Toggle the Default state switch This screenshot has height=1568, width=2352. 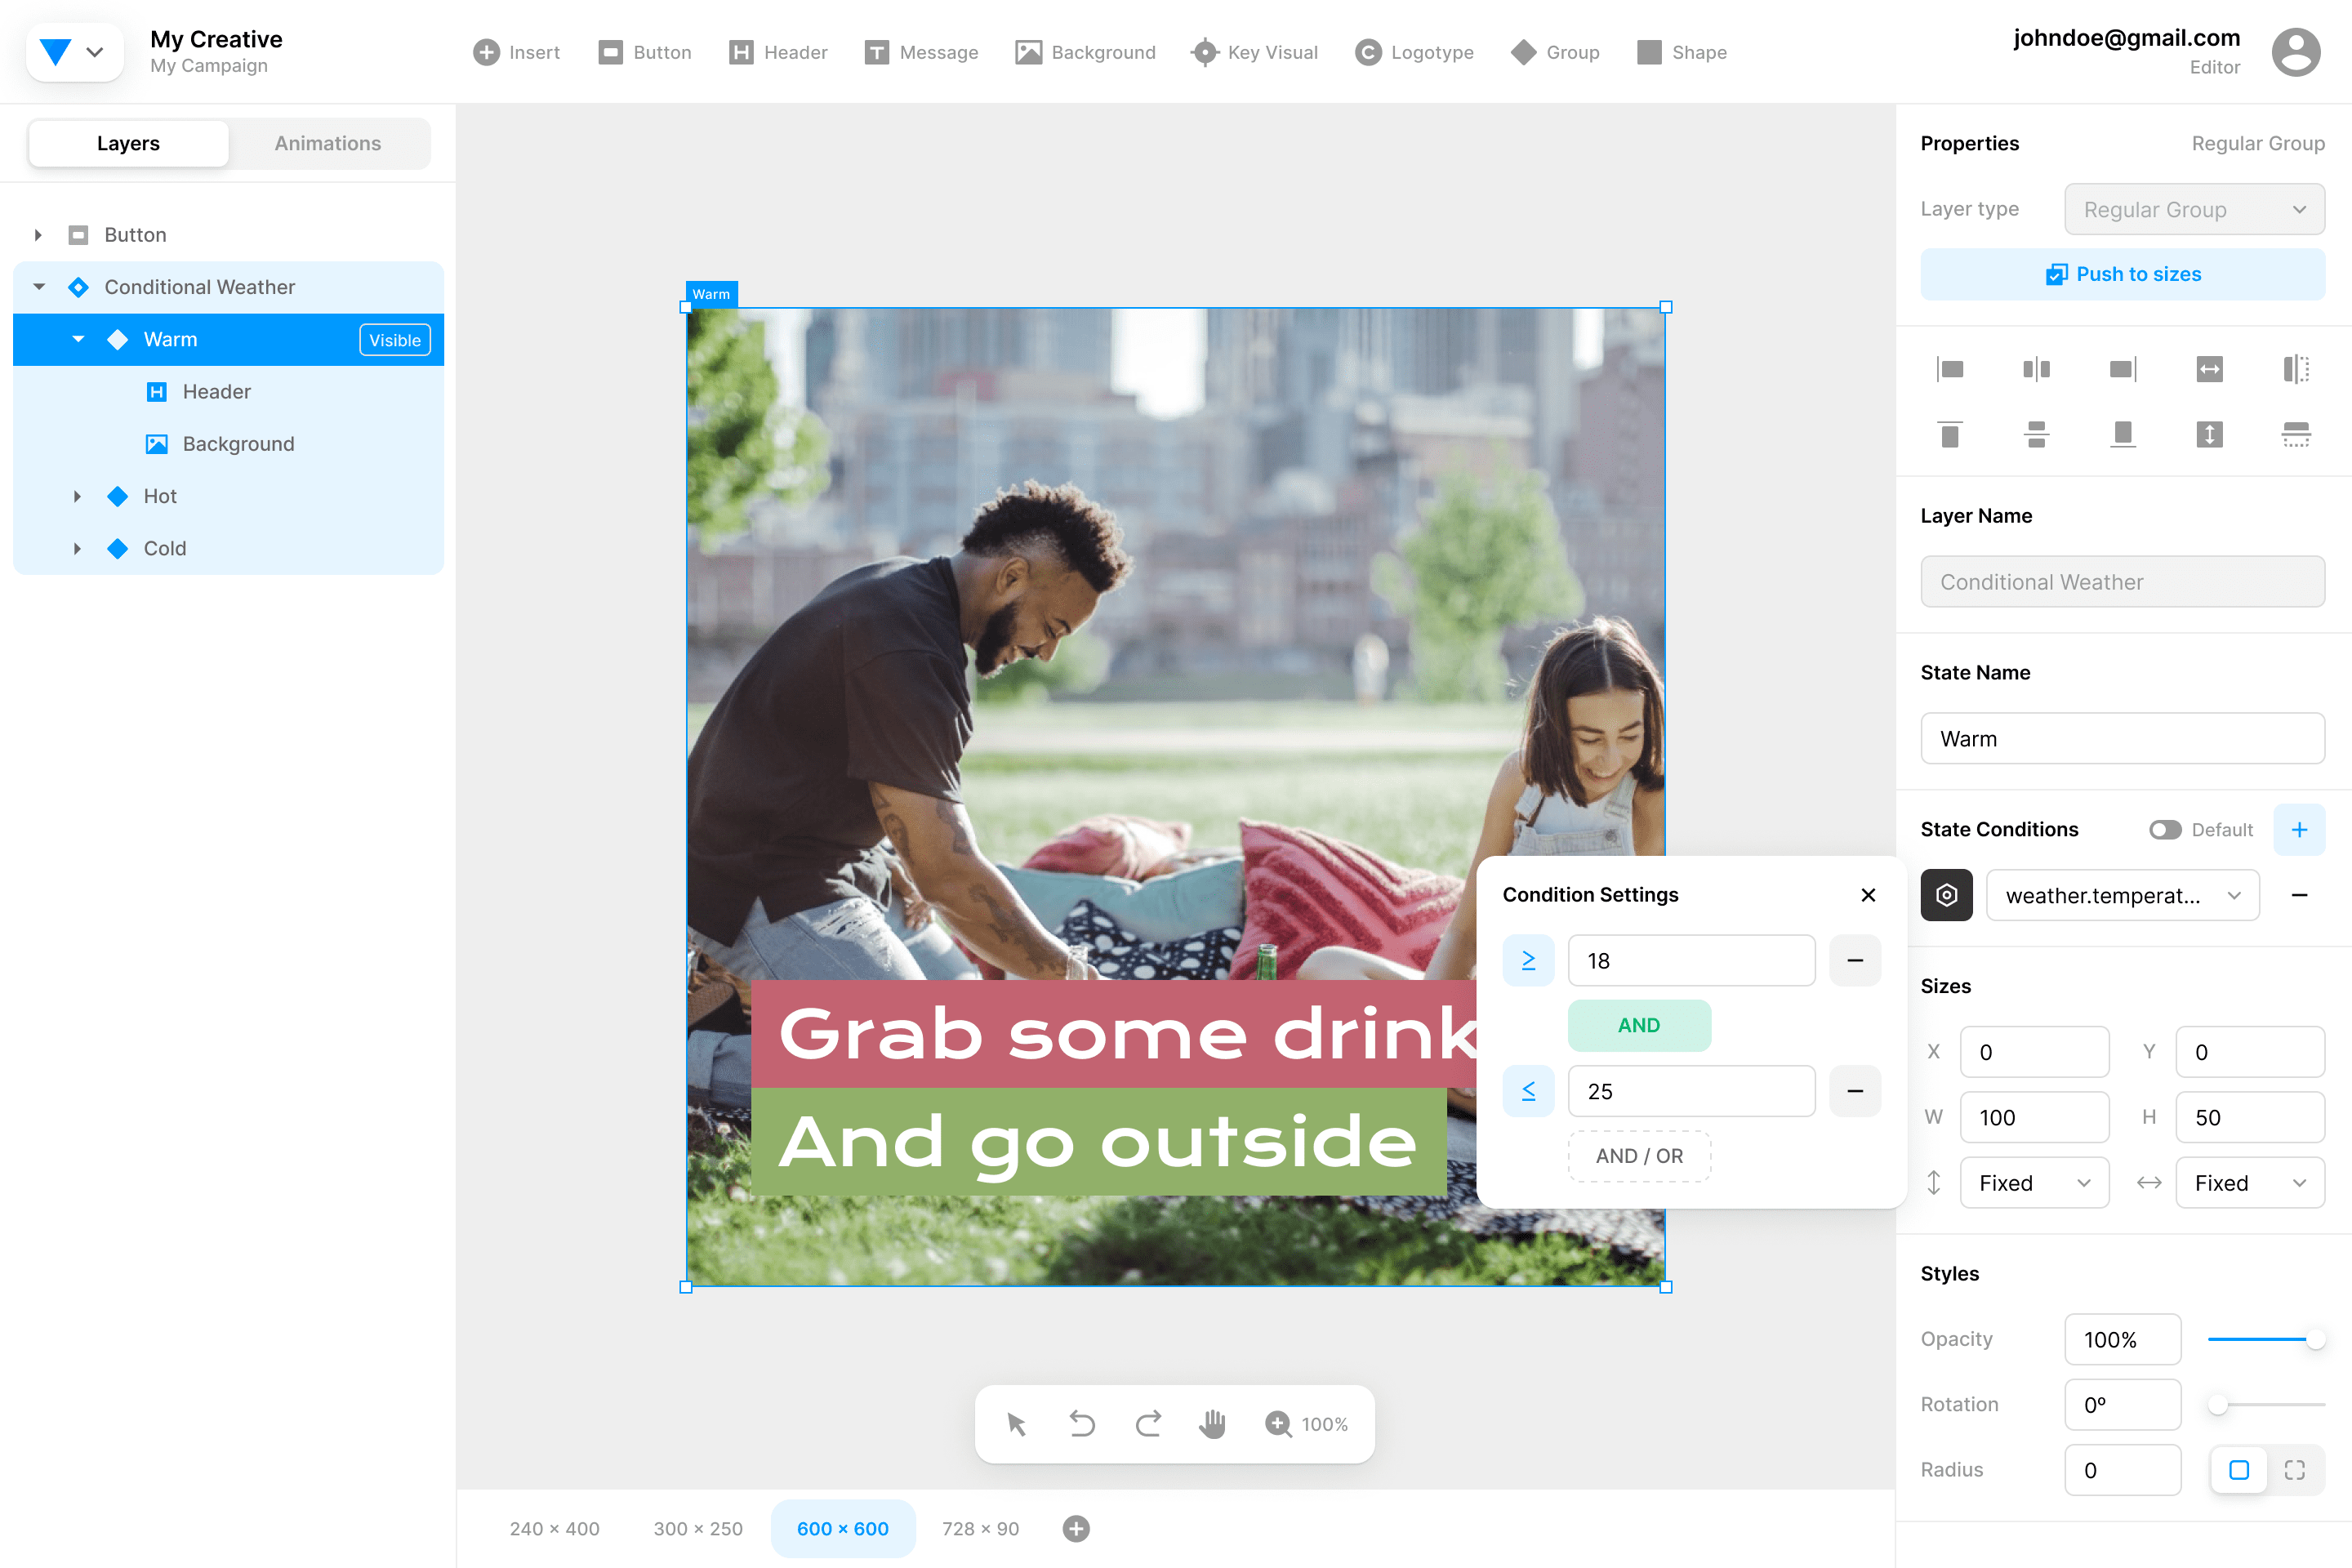(x=2165, y=830)
